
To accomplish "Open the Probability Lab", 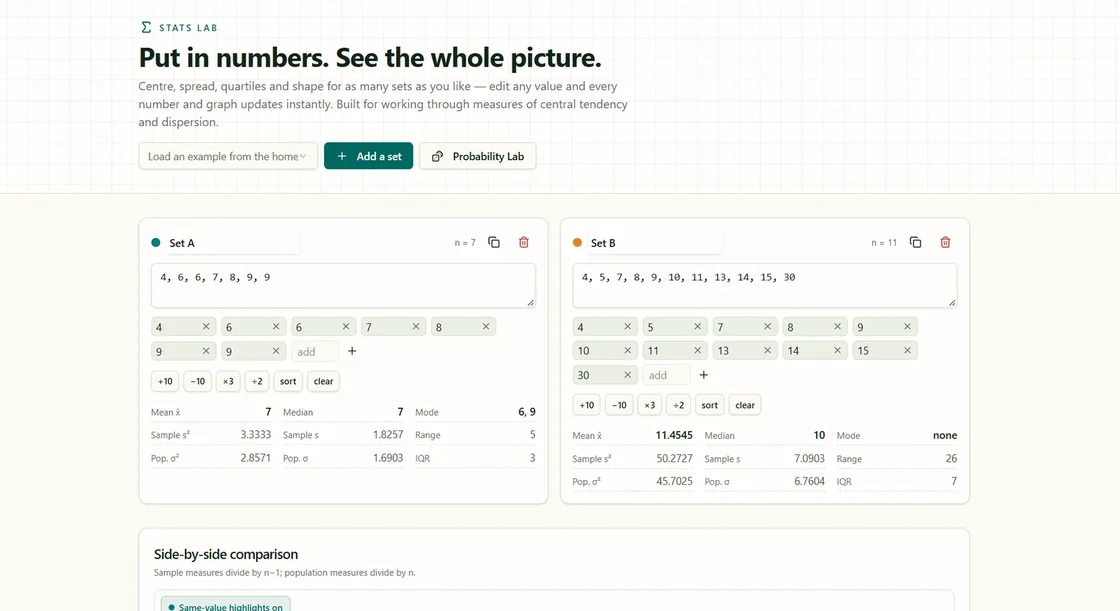I will (478, 156).
